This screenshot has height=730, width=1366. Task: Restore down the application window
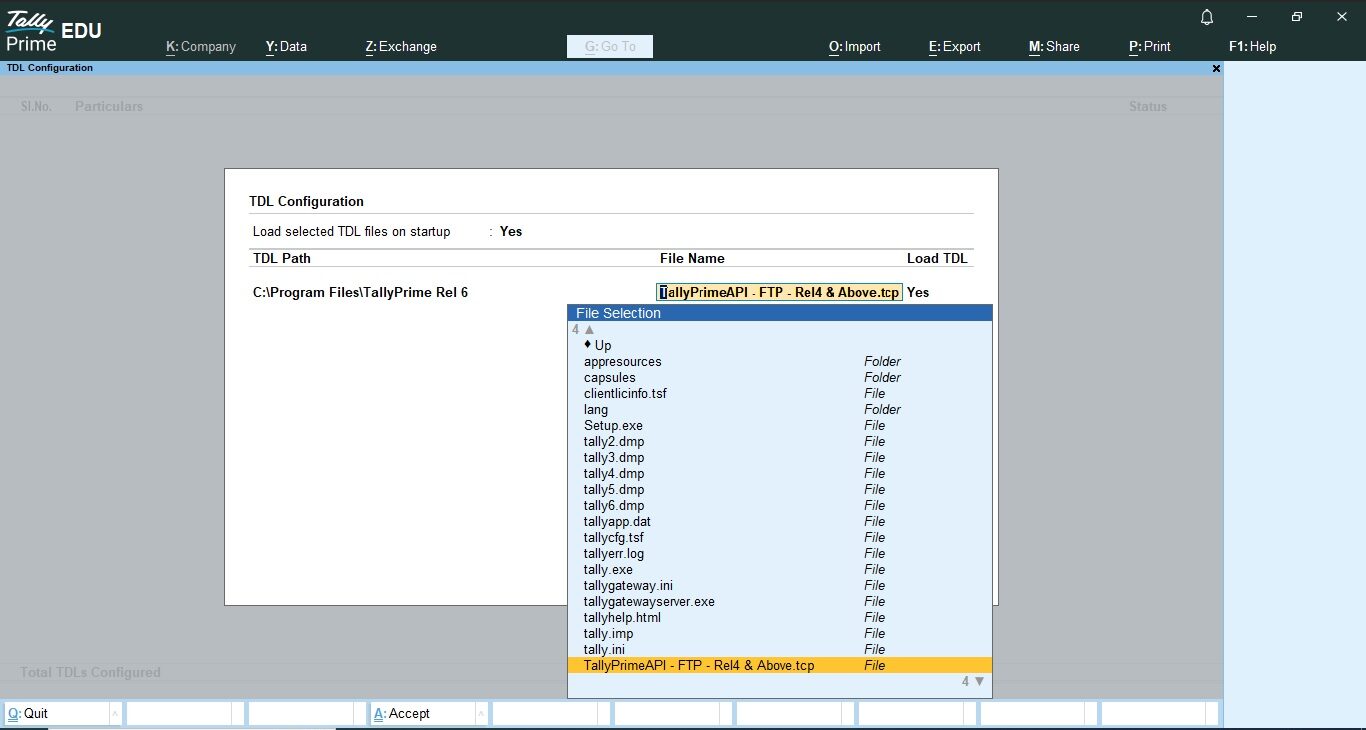[1297, 17]
